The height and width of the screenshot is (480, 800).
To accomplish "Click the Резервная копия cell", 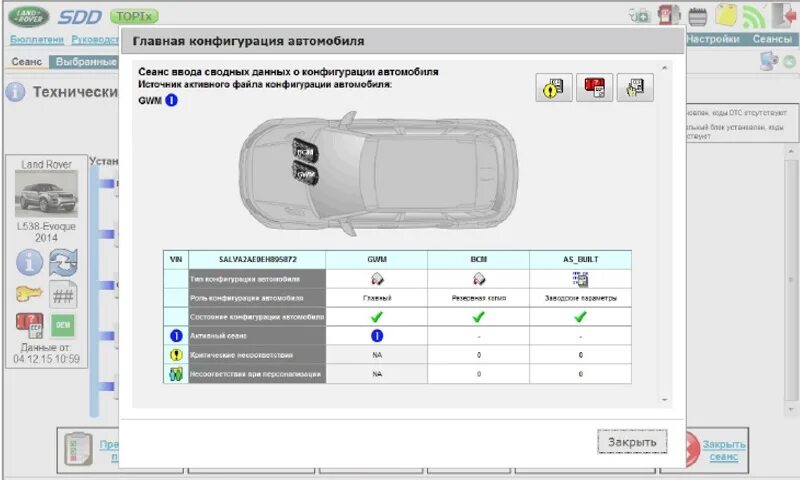I will point(479,298).
